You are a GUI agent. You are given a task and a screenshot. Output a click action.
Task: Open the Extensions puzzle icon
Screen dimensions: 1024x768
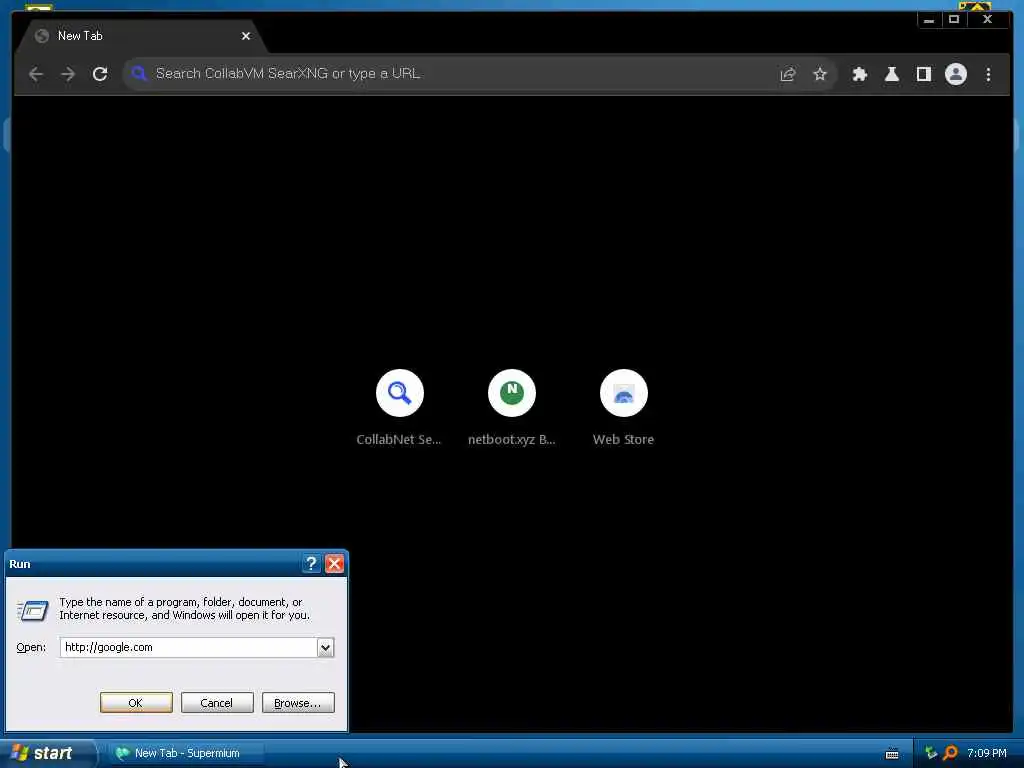[x=859, y=74]
